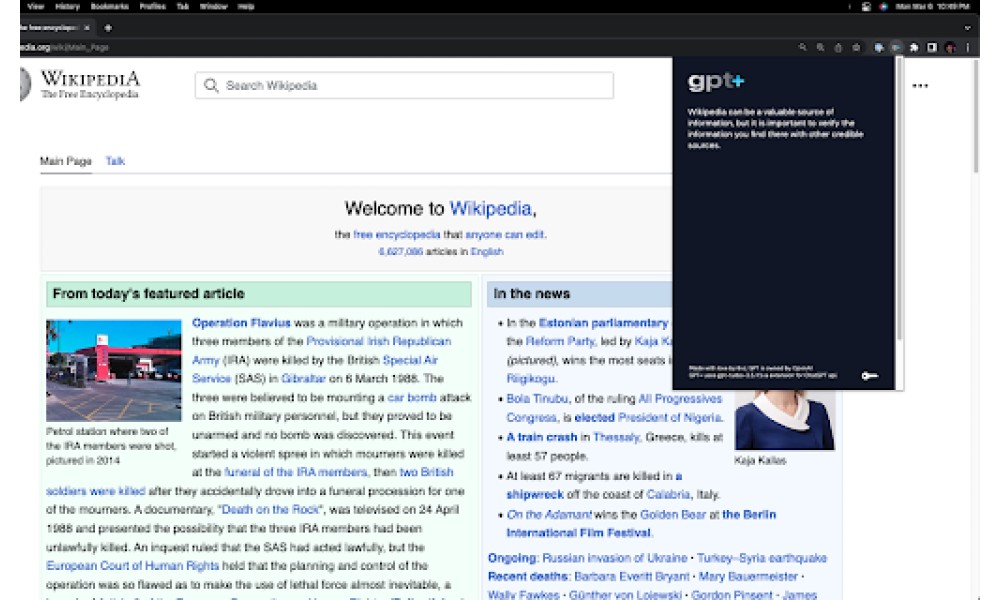Click the second magnifier icon in address bar

click(x=820, y=47)
